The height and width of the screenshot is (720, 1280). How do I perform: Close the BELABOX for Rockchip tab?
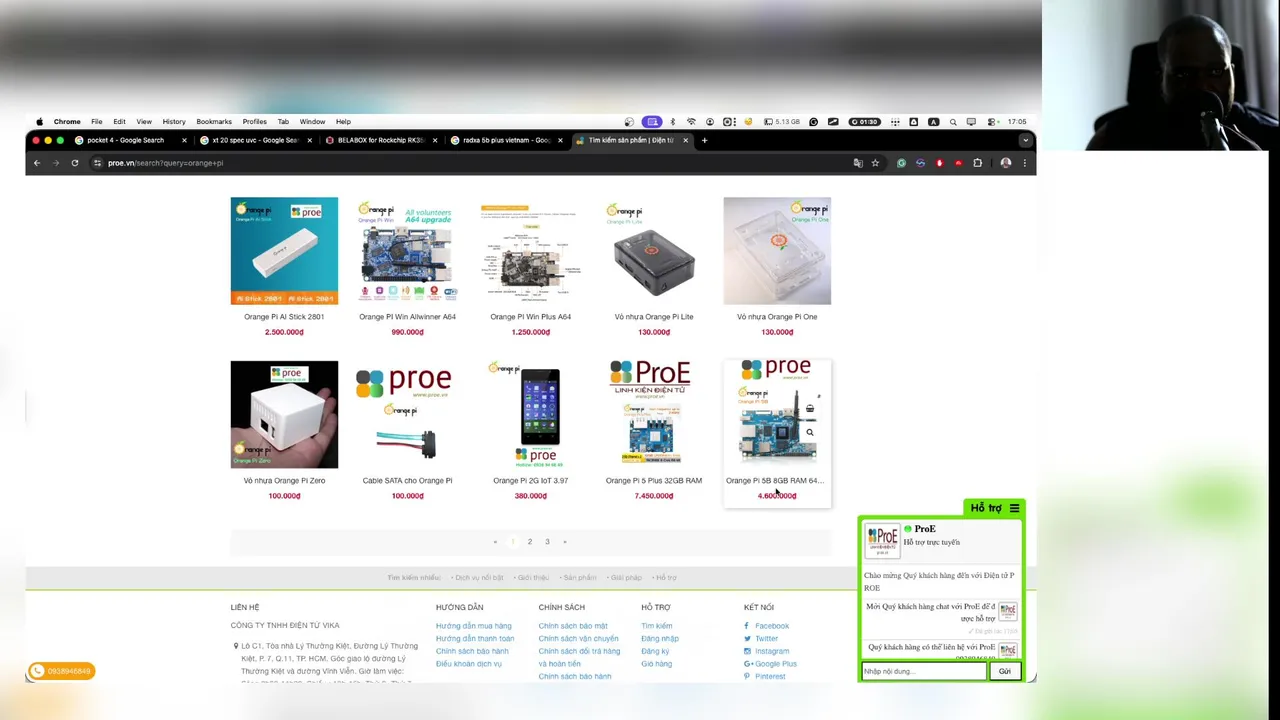click(435, 140)
